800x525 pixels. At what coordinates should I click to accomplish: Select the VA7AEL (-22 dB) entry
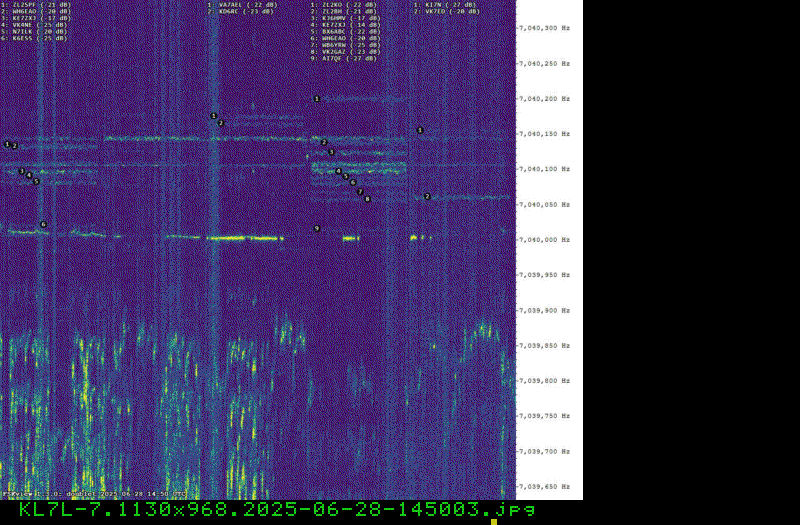tap(242, 5)
